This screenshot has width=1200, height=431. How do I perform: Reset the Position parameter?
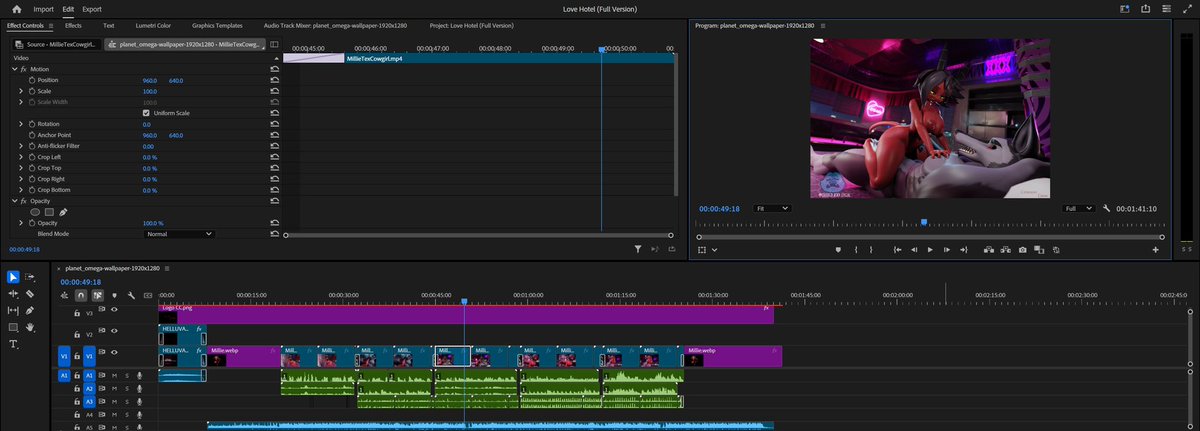click(273, 80)
